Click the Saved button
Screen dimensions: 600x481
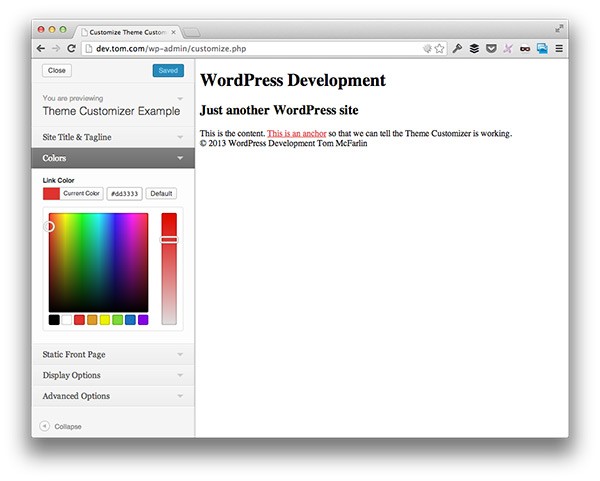pos(168,70)
